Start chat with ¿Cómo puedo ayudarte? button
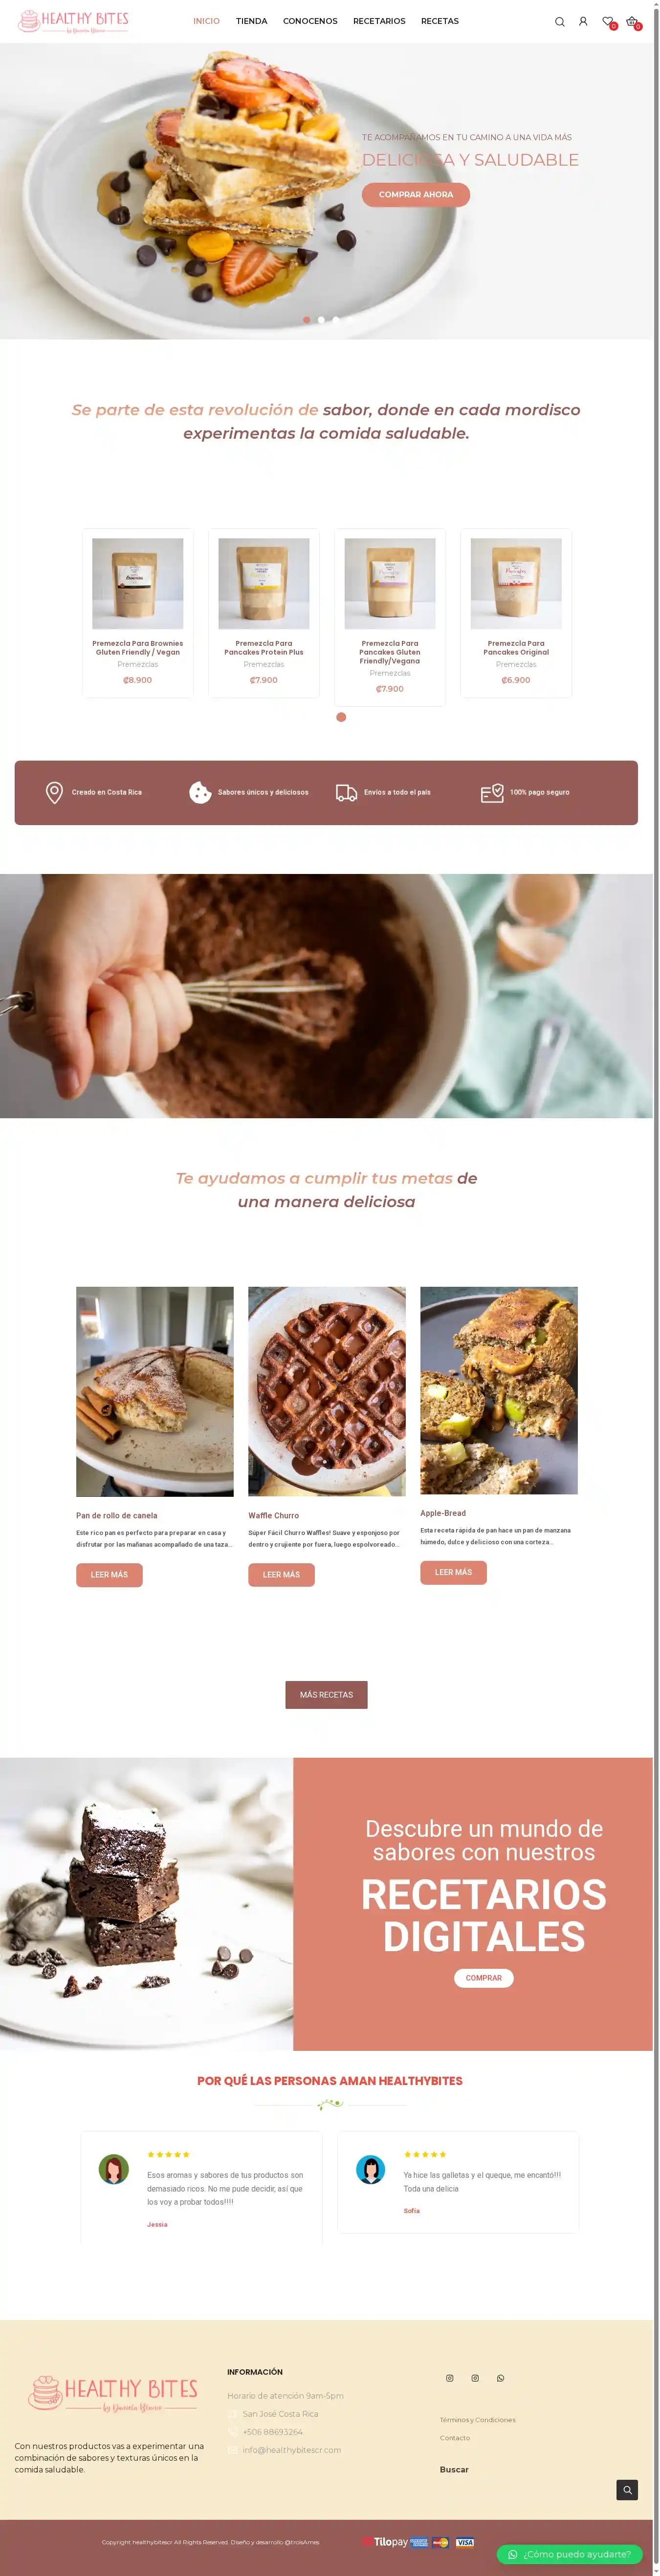This screenshot has width=660, height=2576. click(x=570, y=2554)
